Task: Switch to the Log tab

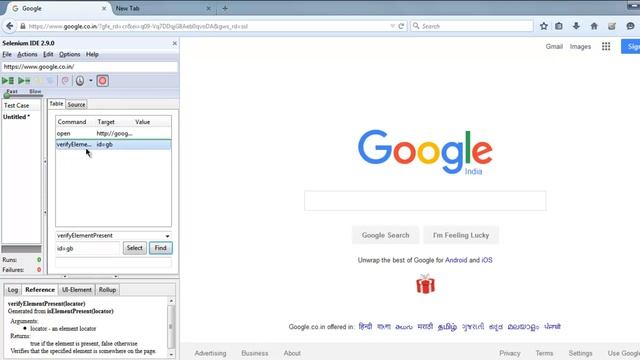Action: coord(13,290)
